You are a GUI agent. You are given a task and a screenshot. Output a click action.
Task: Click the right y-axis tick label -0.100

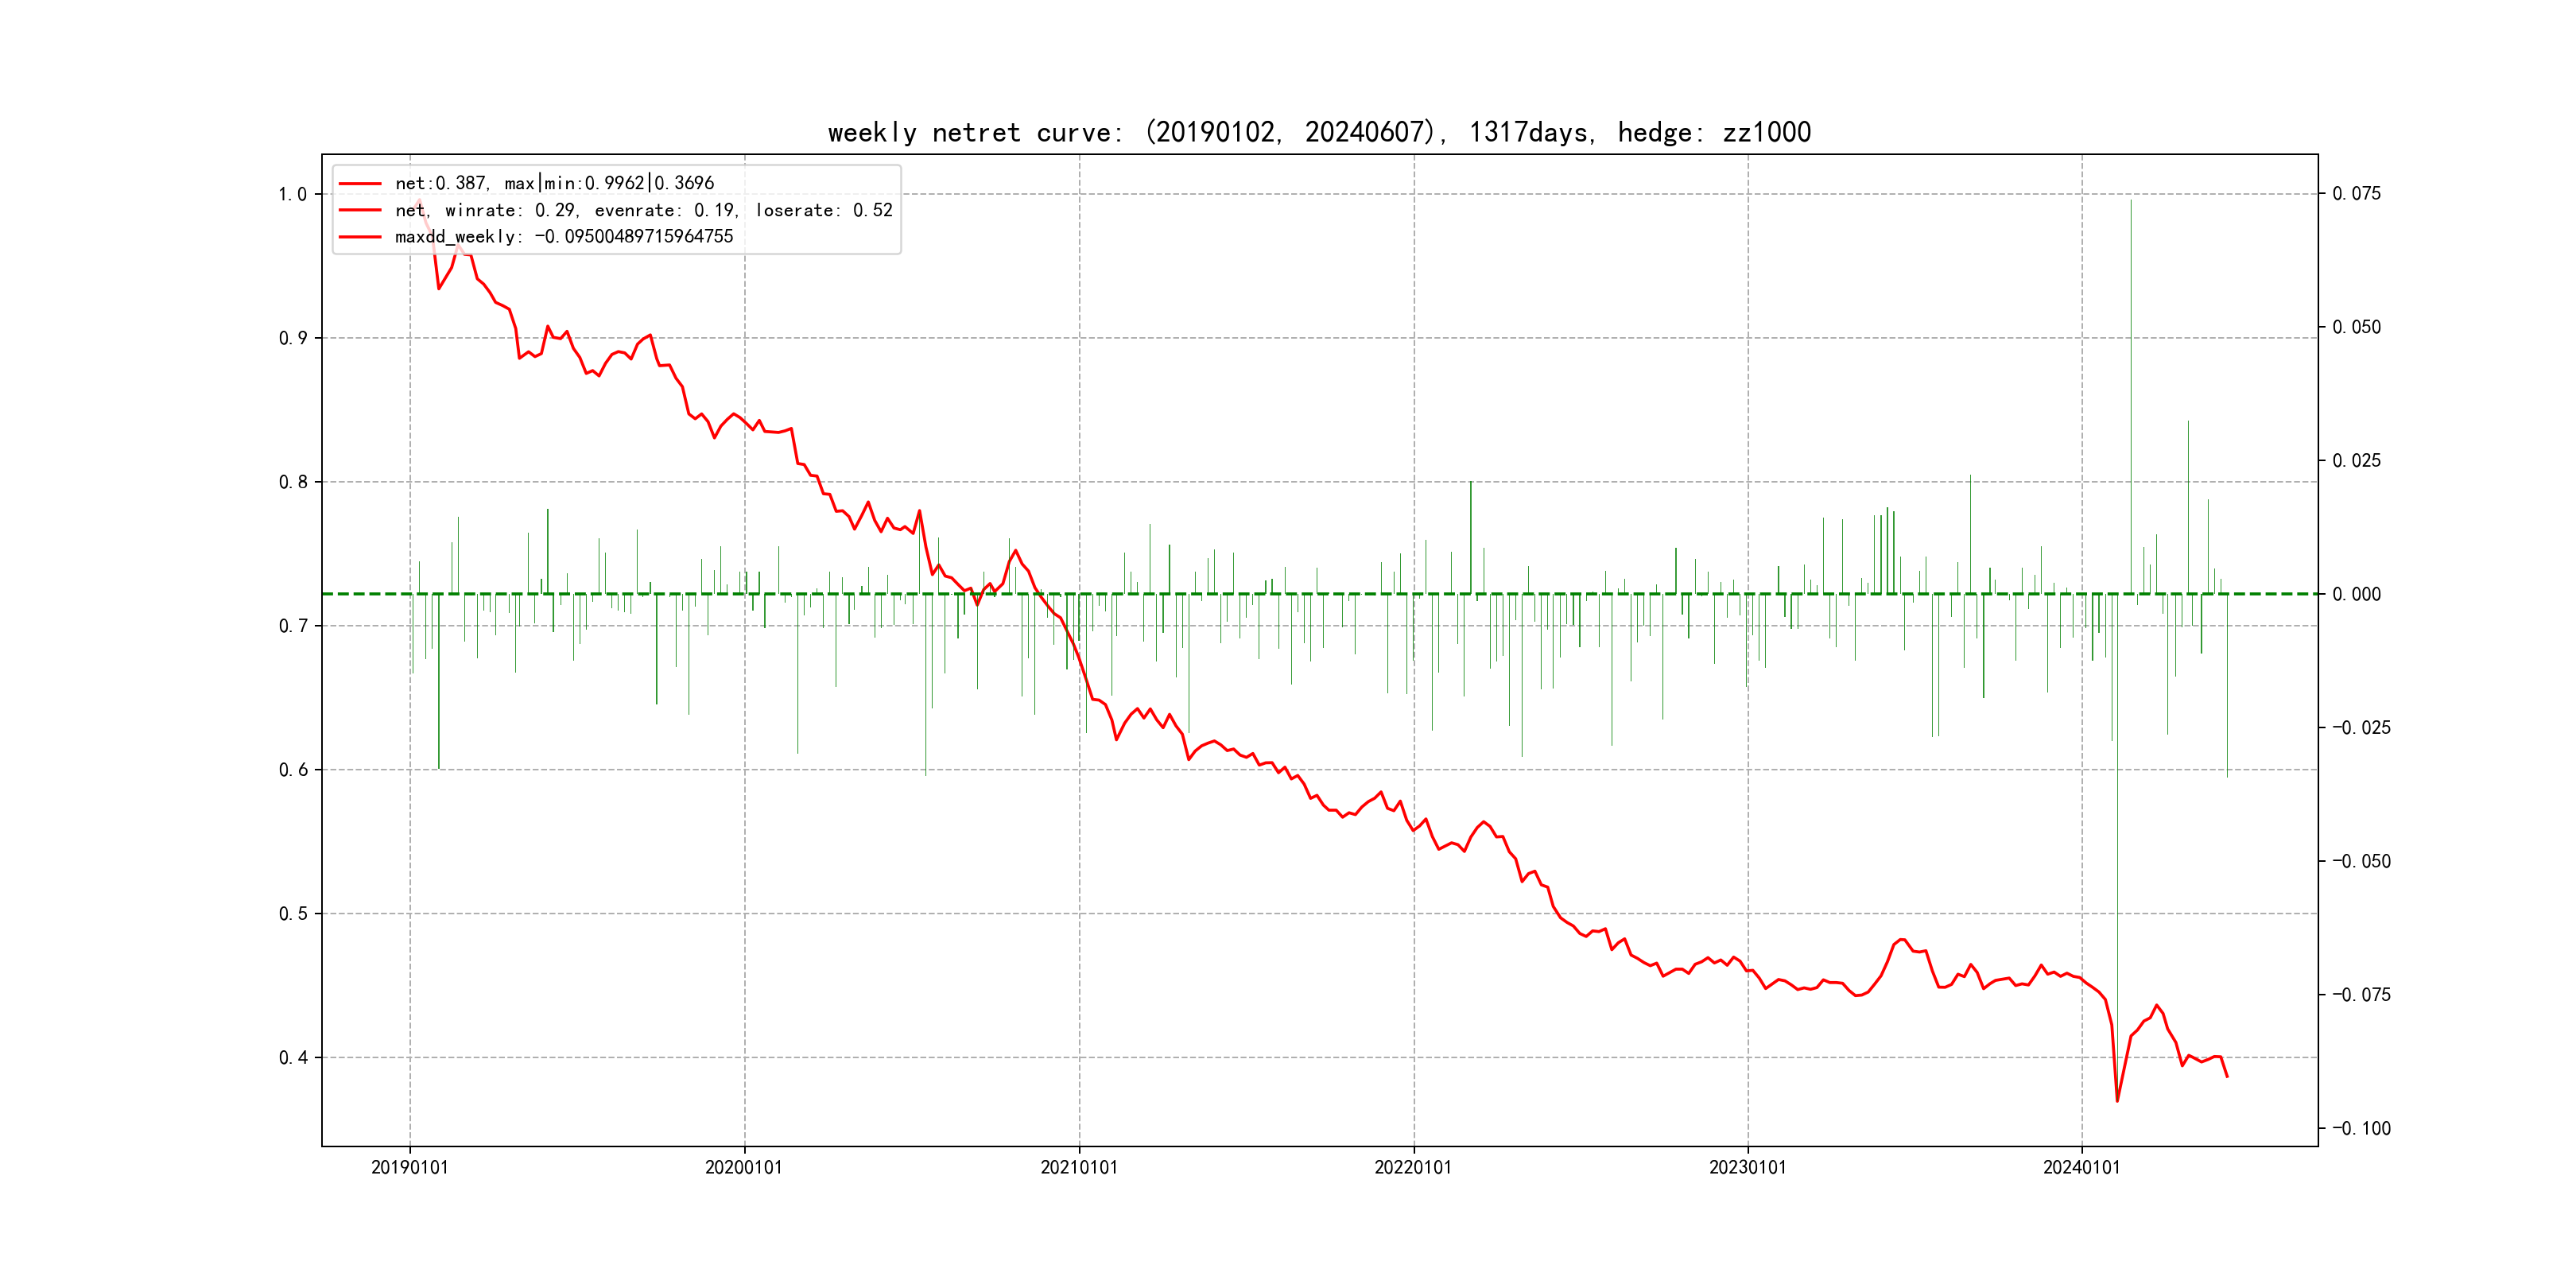[2361, 1128]
